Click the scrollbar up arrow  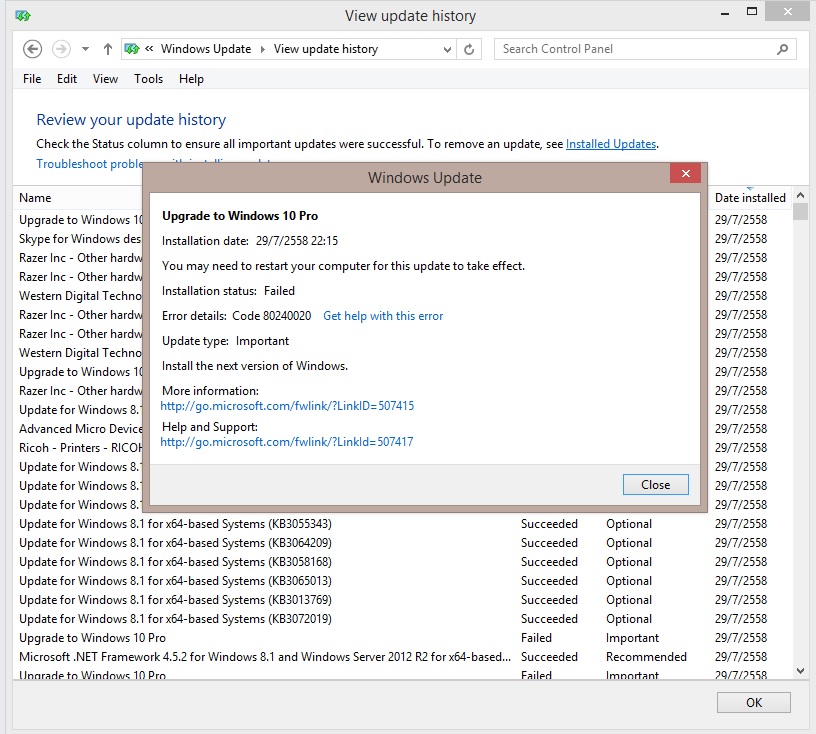coord(800,195)
